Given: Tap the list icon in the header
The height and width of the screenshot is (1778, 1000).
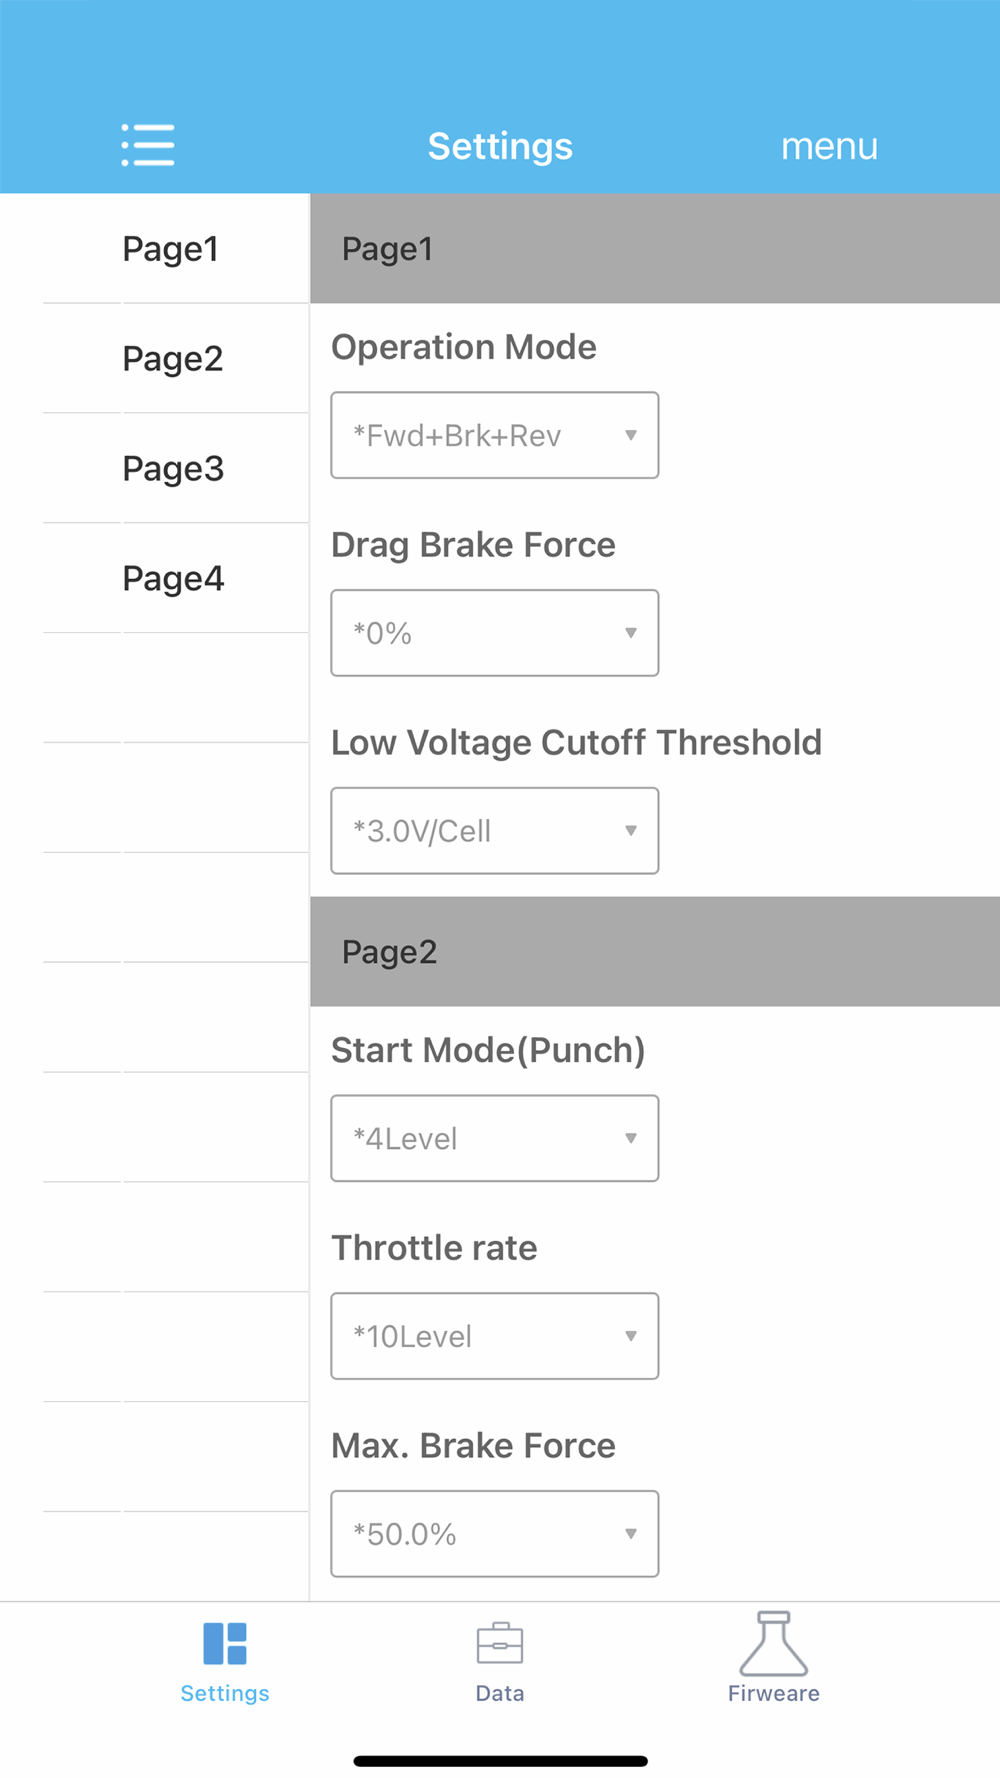Looking at the screenshot, I should tap(148, 145).
